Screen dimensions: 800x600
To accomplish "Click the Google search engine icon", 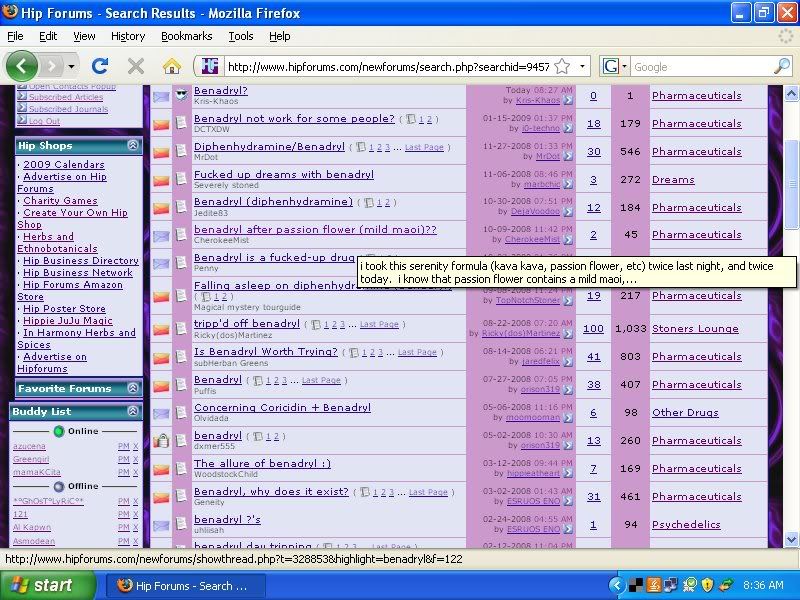I will click(x=611, y=66).
